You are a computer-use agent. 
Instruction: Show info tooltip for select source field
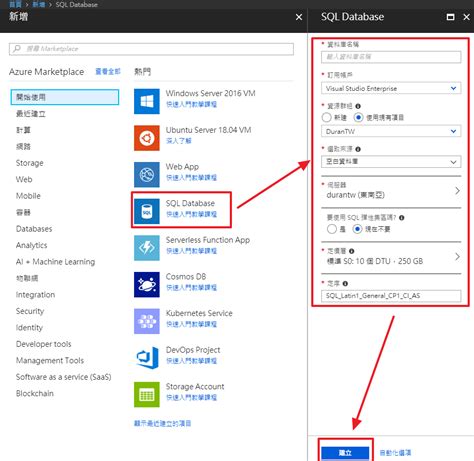point(358,149)
